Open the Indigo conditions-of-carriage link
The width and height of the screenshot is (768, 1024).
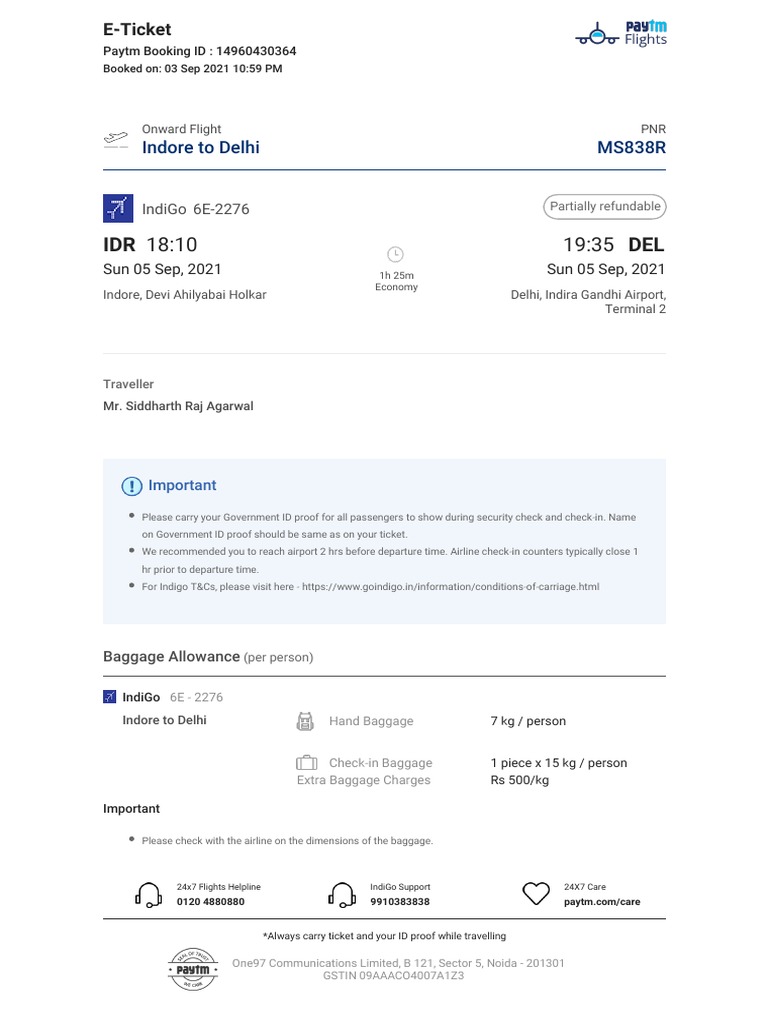pyautogui.click(x=450, y=587)
